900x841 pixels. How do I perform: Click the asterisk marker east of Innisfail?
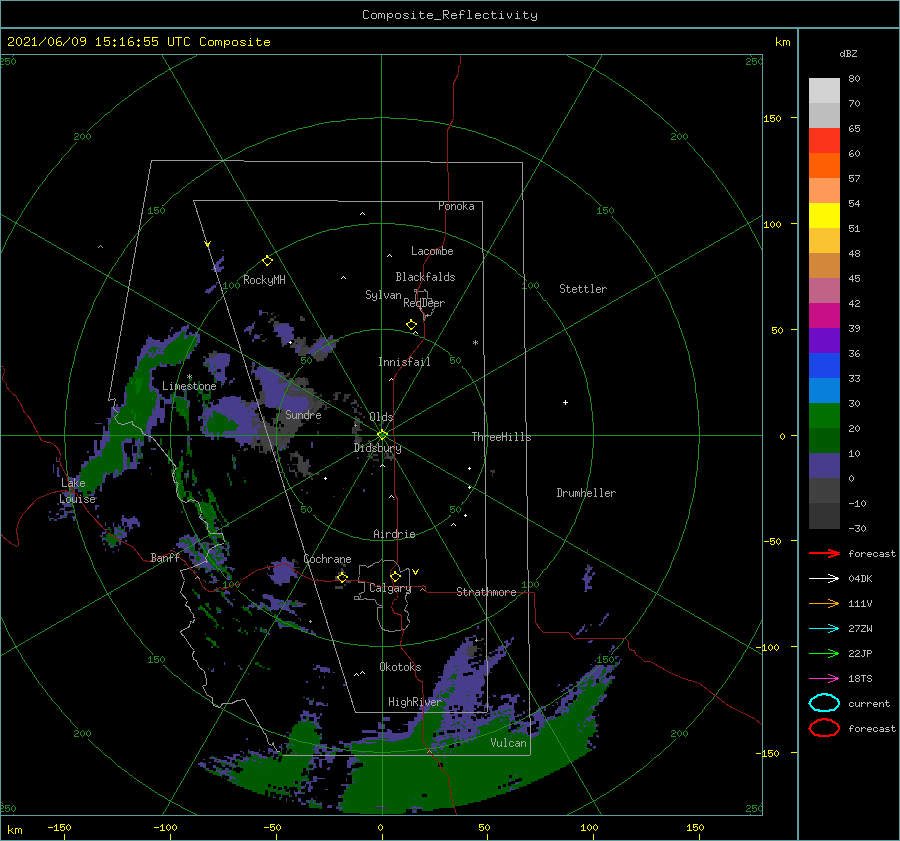click(x=475, y=343)
